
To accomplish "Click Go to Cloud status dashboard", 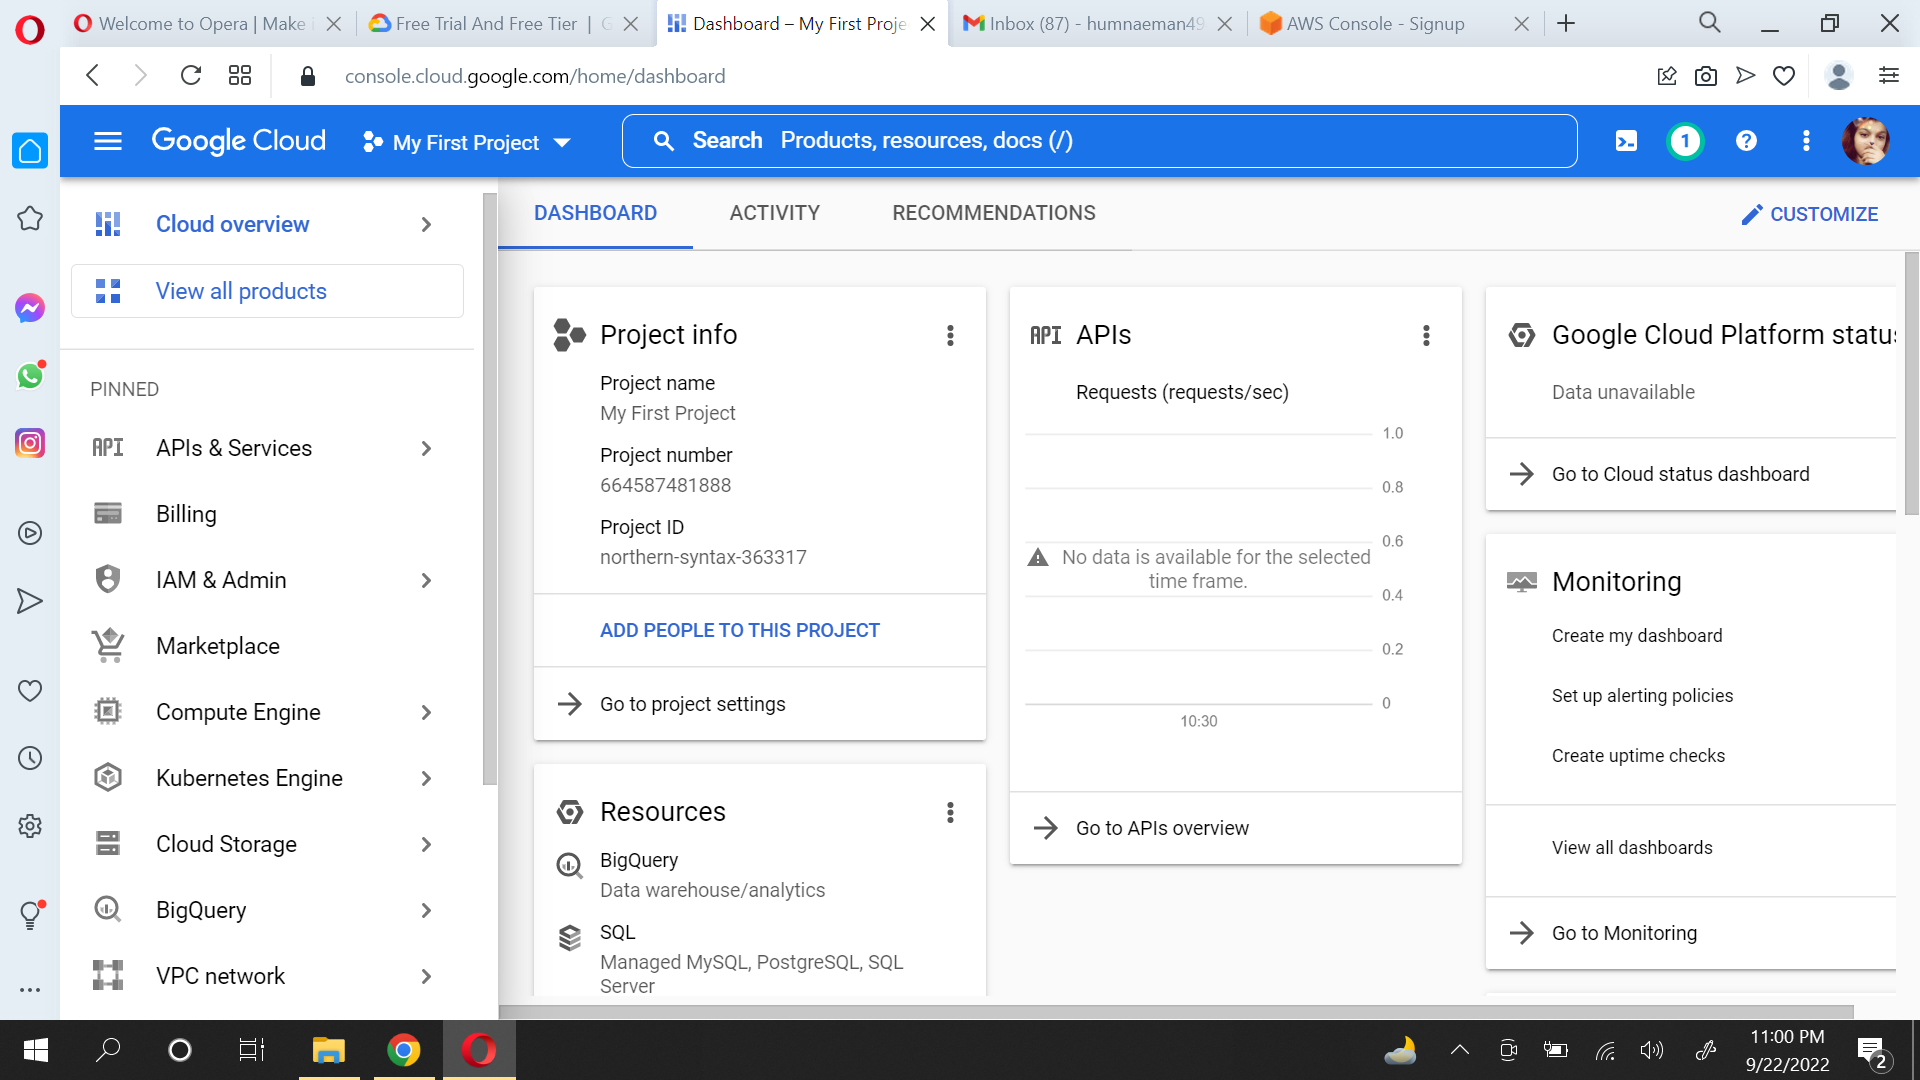I will pos(1681,473).
